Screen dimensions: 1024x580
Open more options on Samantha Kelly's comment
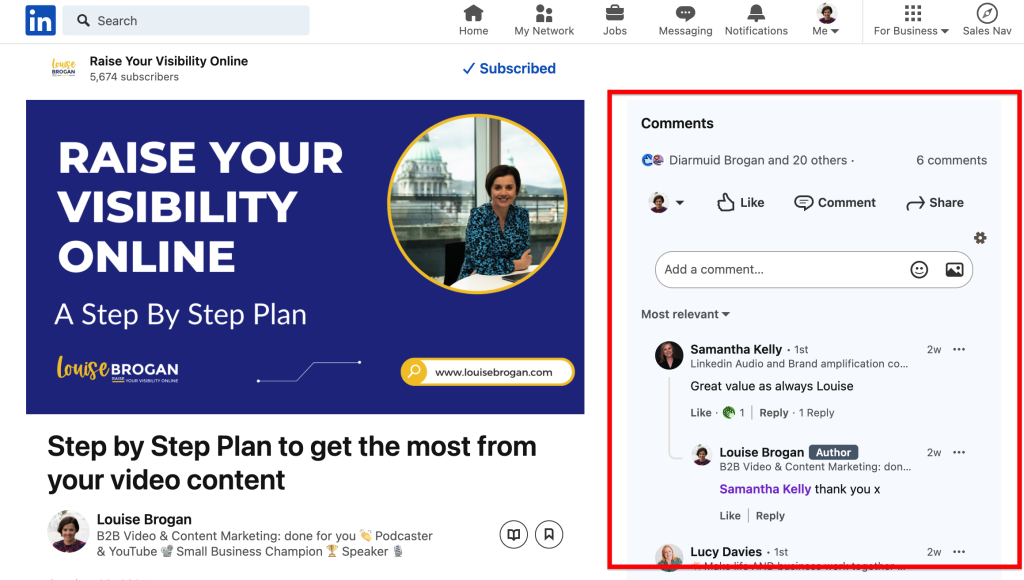(959, 349)
